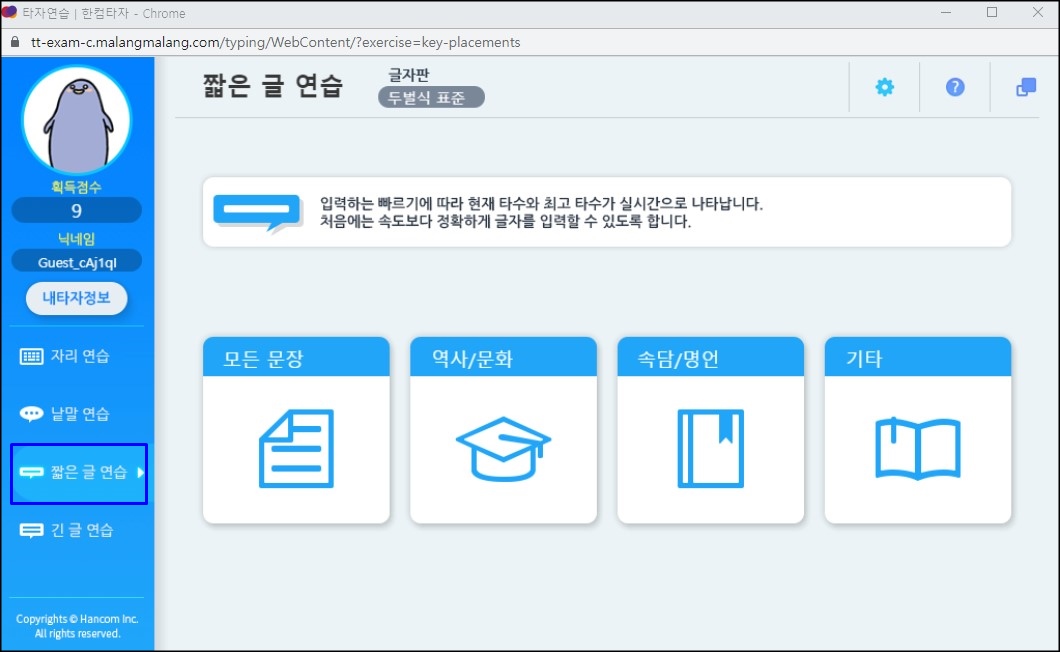Click the arrow next to 짧은 글 연습
This screenshot has width=1060, height=652.
coord(140,472)
